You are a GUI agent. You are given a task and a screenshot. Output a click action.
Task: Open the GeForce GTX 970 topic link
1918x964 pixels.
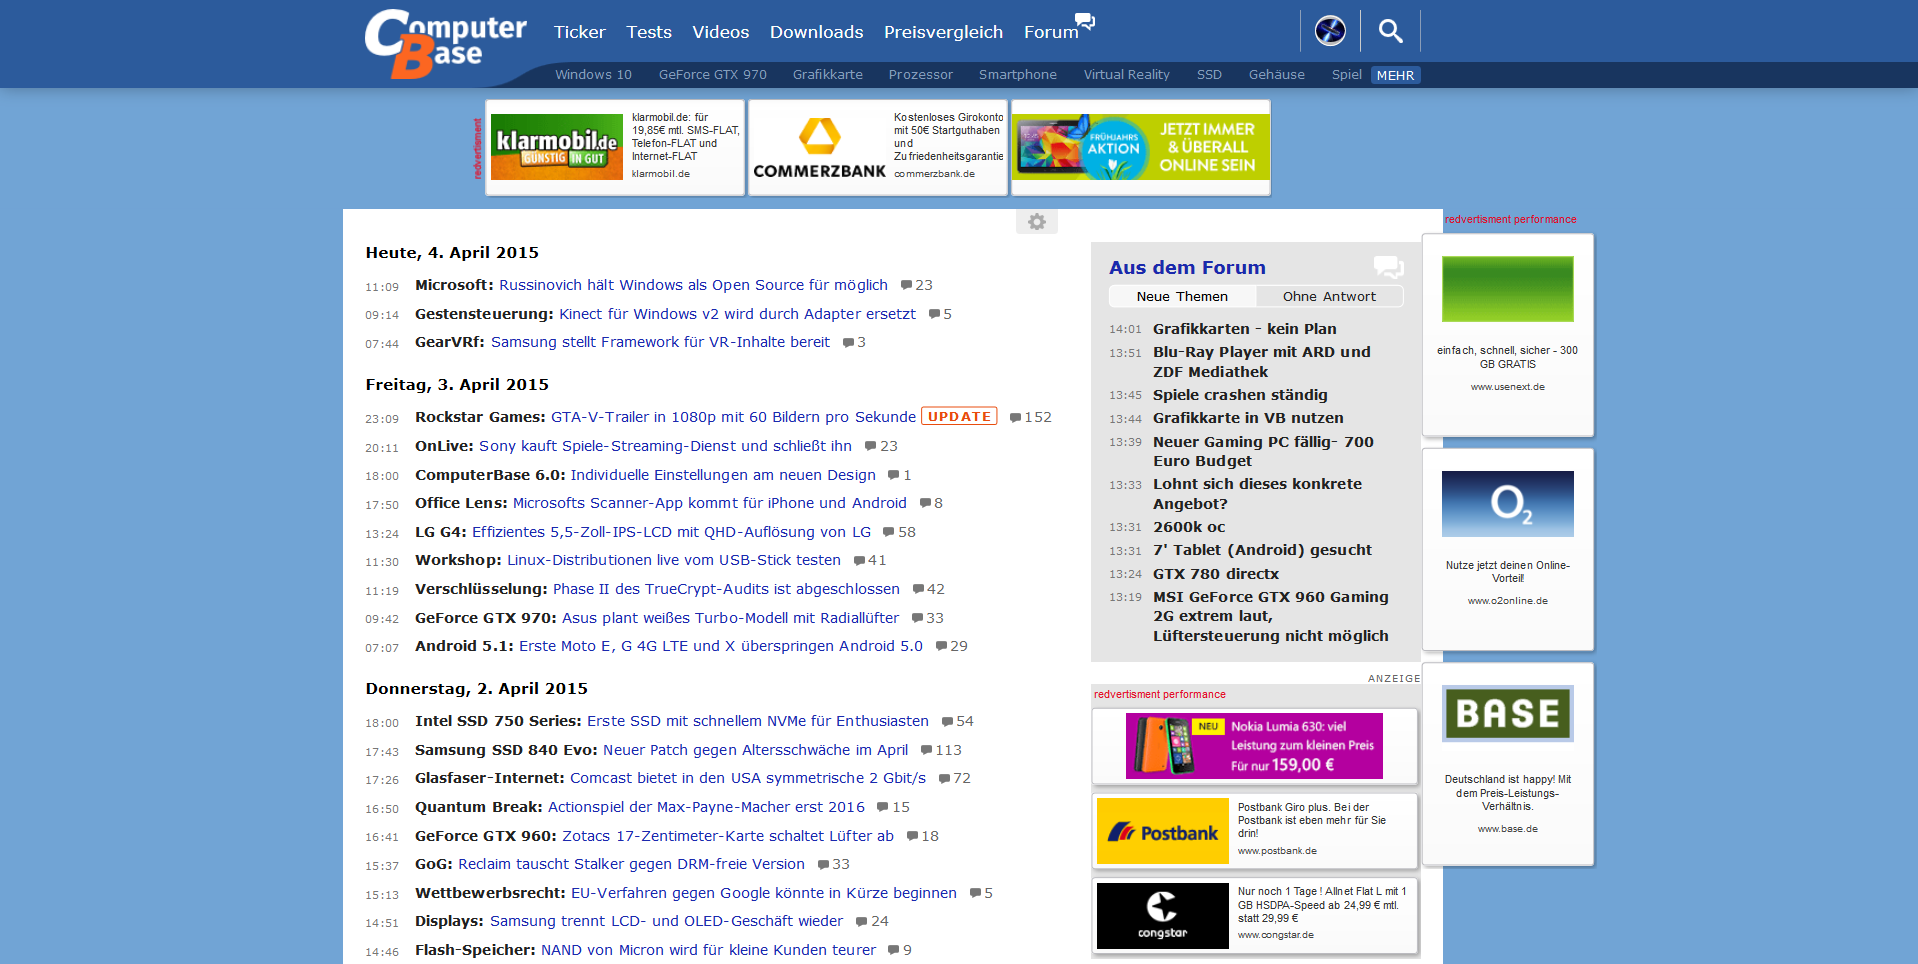pyautogui.click(x=712, y=74)
